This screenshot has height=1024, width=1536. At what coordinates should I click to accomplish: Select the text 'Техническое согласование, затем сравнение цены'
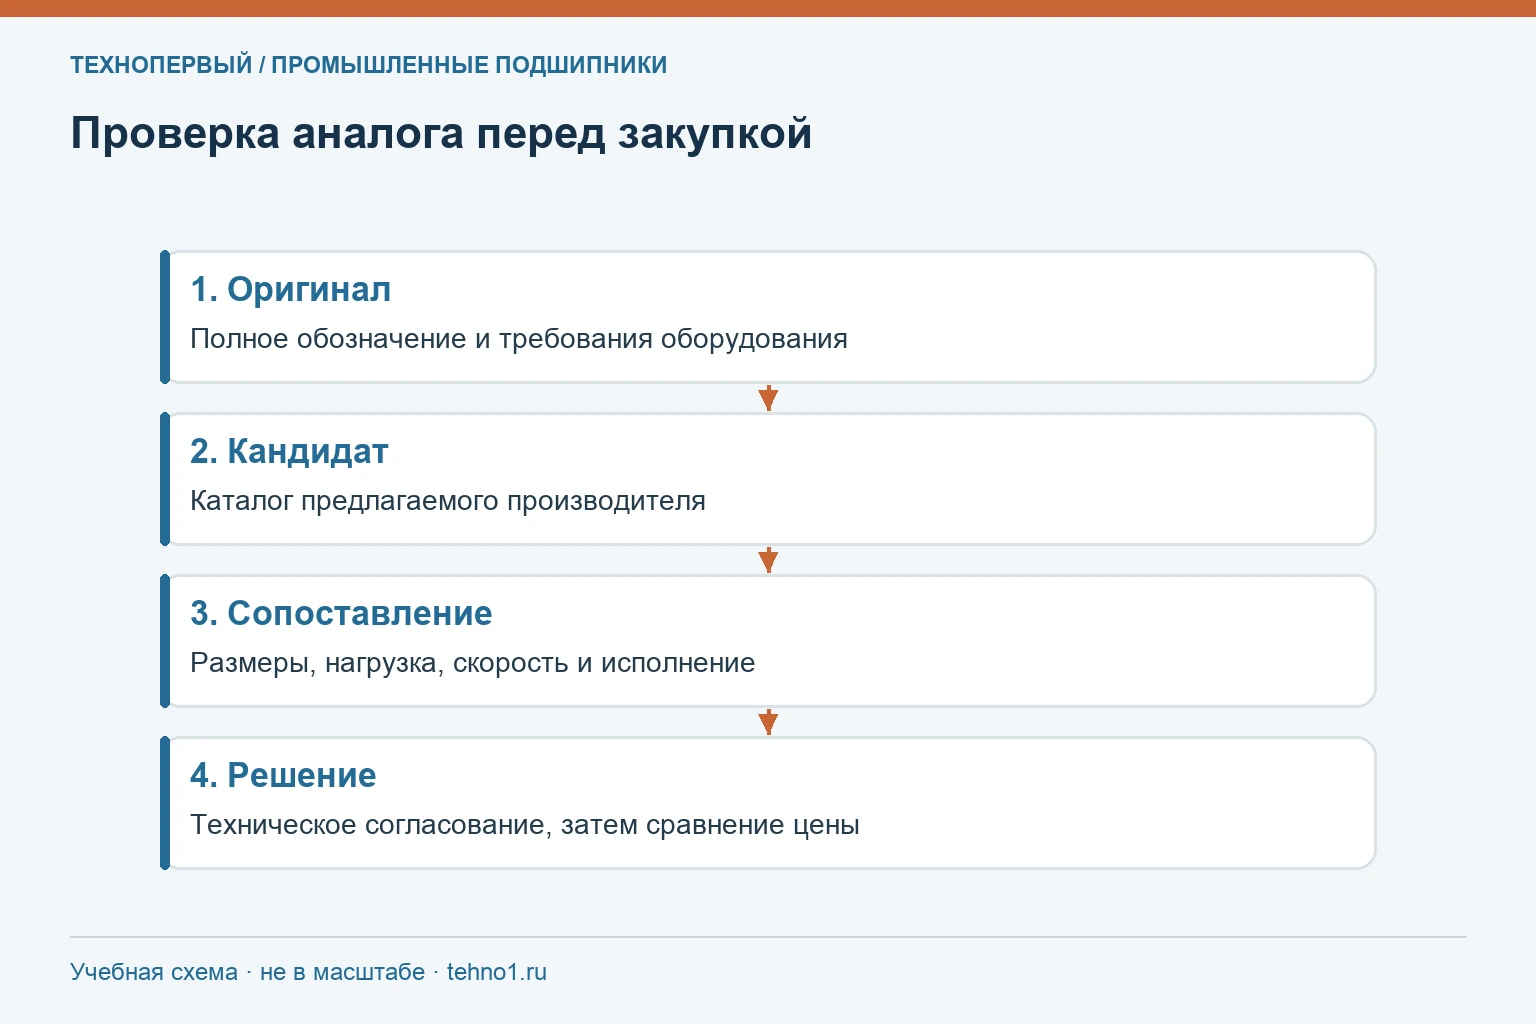coord(525,825)
